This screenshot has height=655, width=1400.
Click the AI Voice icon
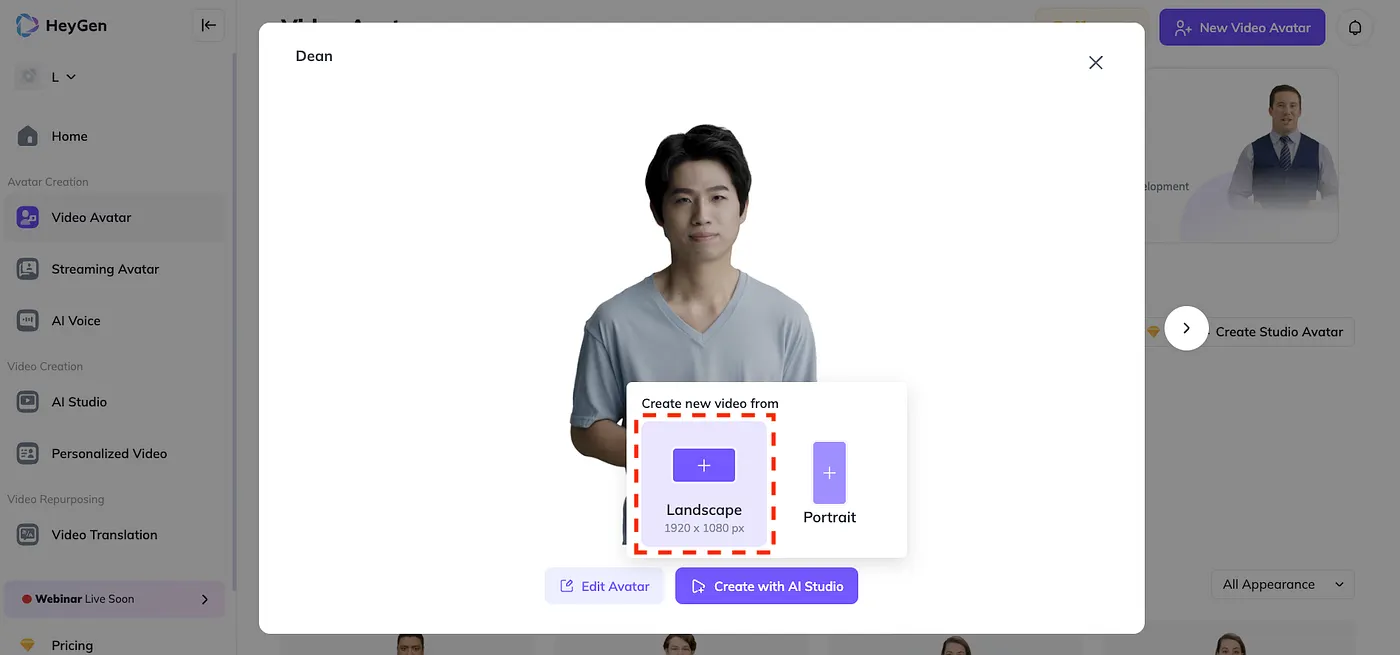(28, 321)
